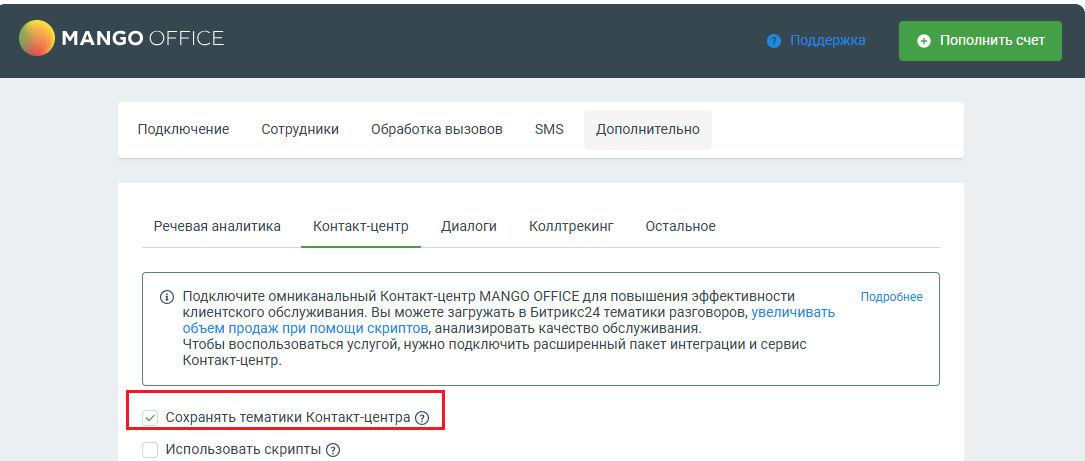Viewport: 1085px width, 461px height.
Task: Select the SMS tab
Action: click(x=549, y=129)
